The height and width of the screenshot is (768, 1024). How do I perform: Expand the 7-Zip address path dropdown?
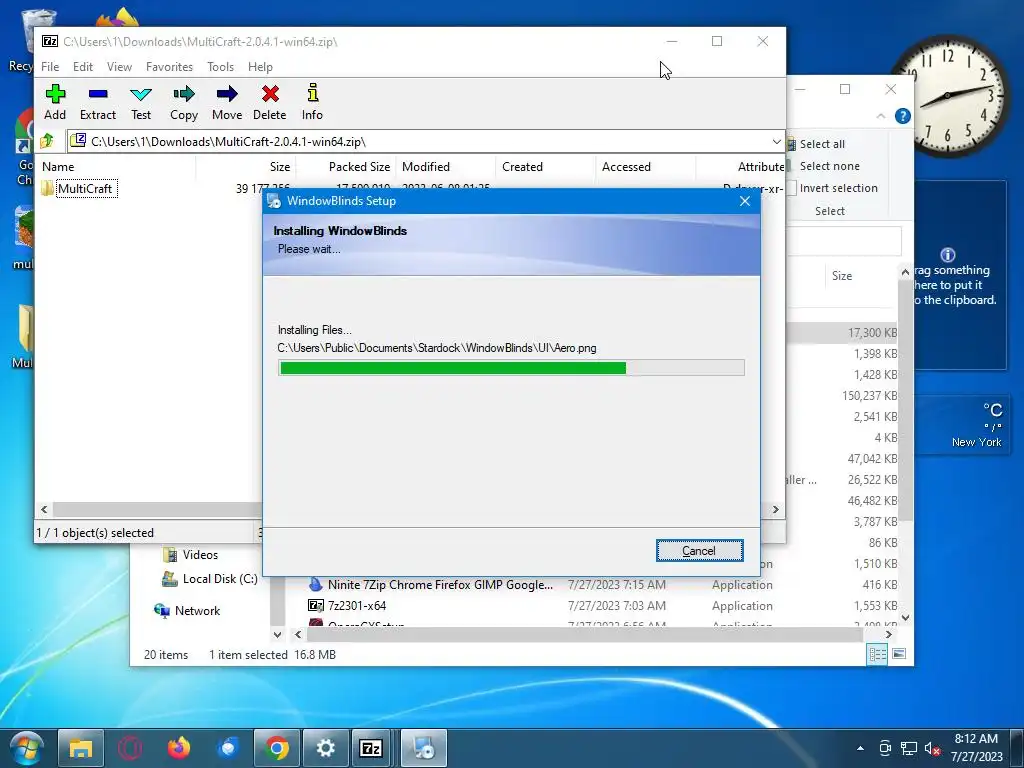[x=776, y=141]
